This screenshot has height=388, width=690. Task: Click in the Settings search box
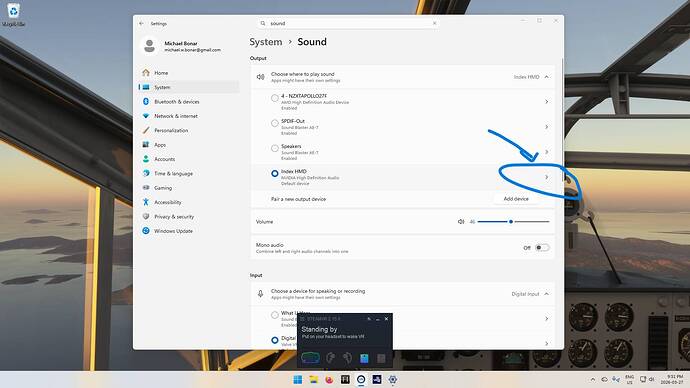[x=348, y=23]
